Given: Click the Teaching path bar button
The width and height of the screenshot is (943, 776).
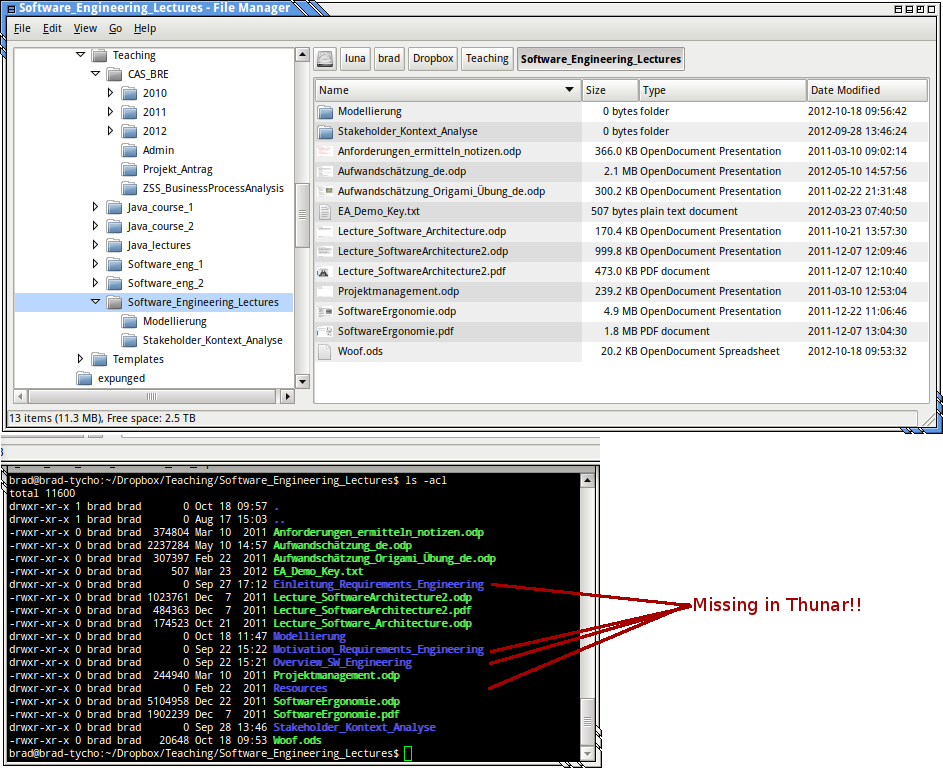Looking at the screenshot, I should [487, 59].
